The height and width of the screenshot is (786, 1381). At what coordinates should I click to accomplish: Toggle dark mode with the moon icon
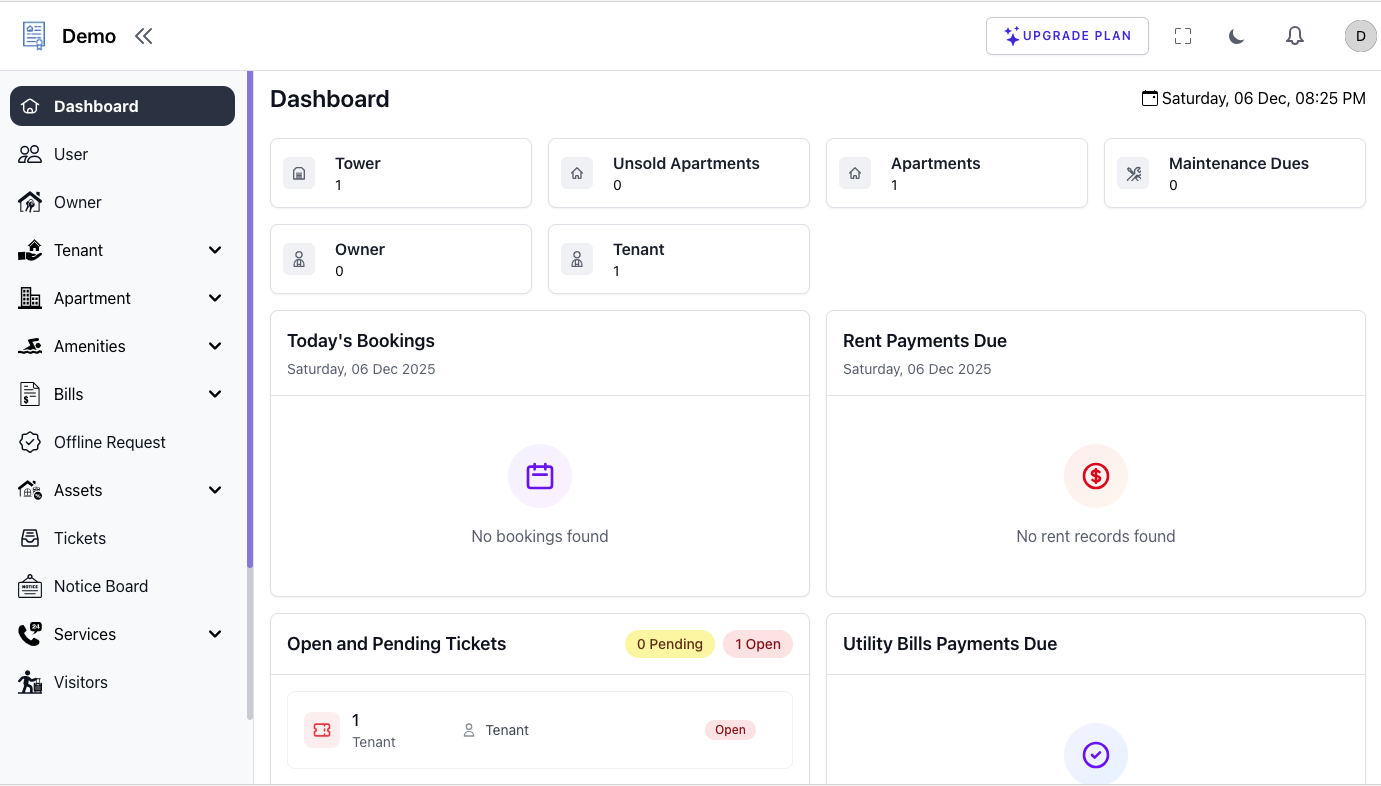click(1236, 36)
